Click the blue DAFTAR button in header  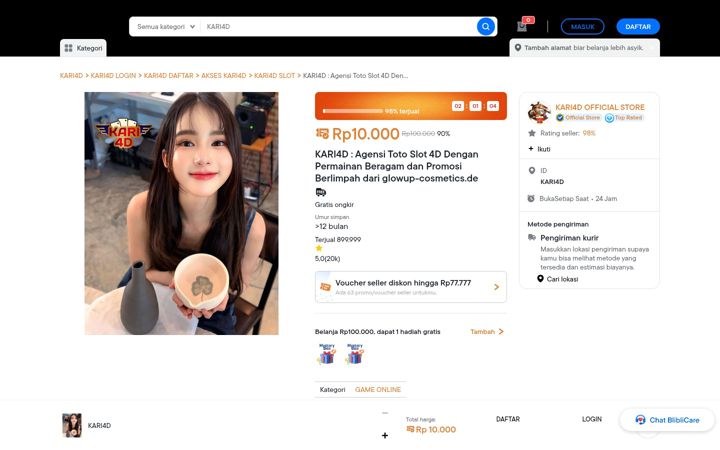(638, 27)
